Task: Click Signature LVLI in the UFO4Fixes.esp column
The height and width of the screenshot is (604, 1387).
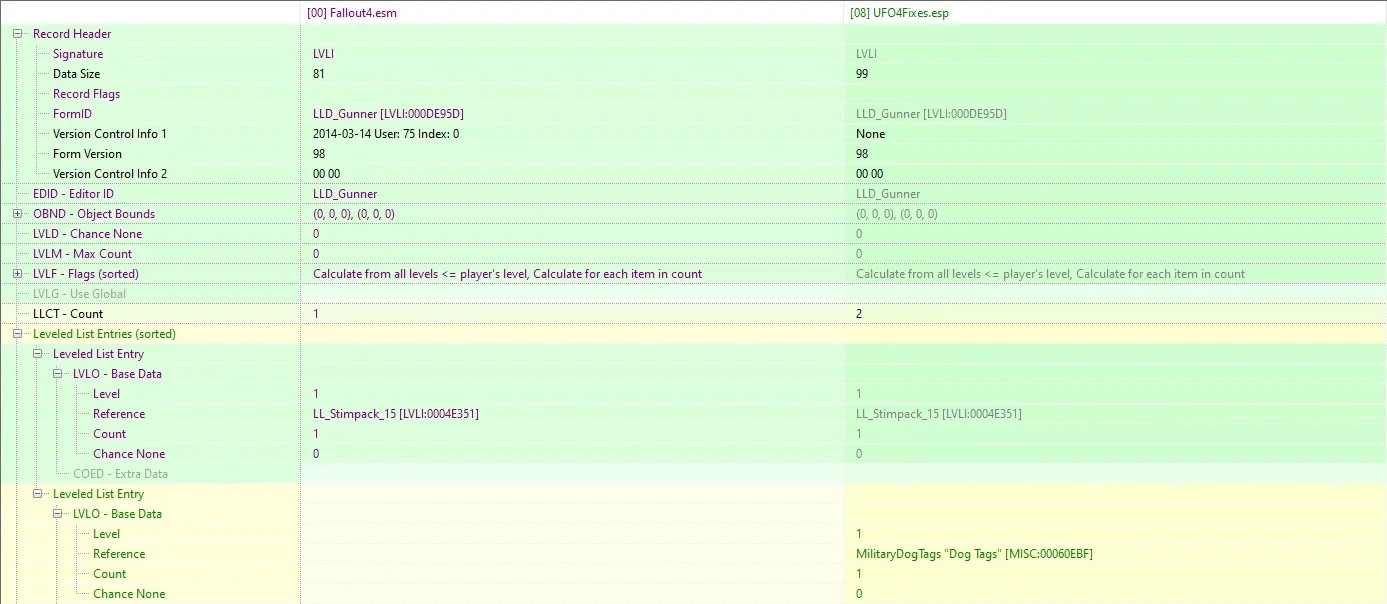Action: click(866, 54)
